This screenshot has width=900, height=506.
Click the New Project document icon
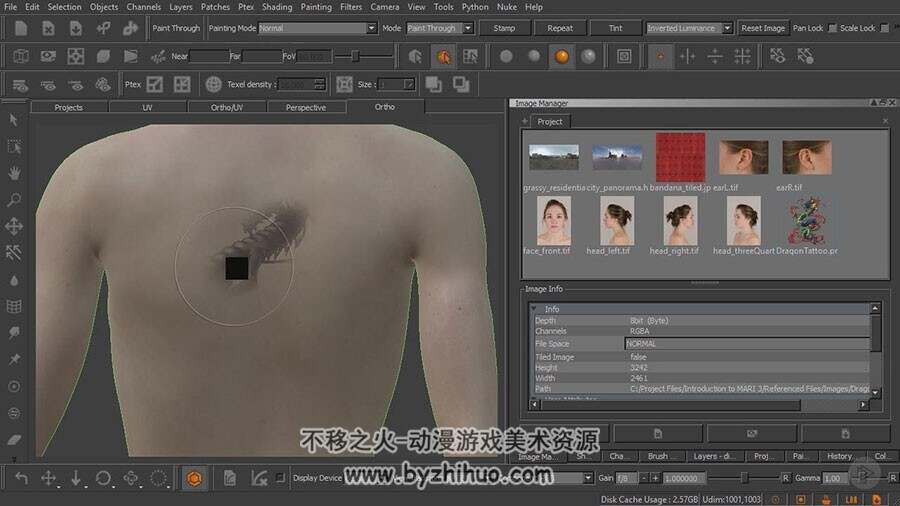[21, 28]
